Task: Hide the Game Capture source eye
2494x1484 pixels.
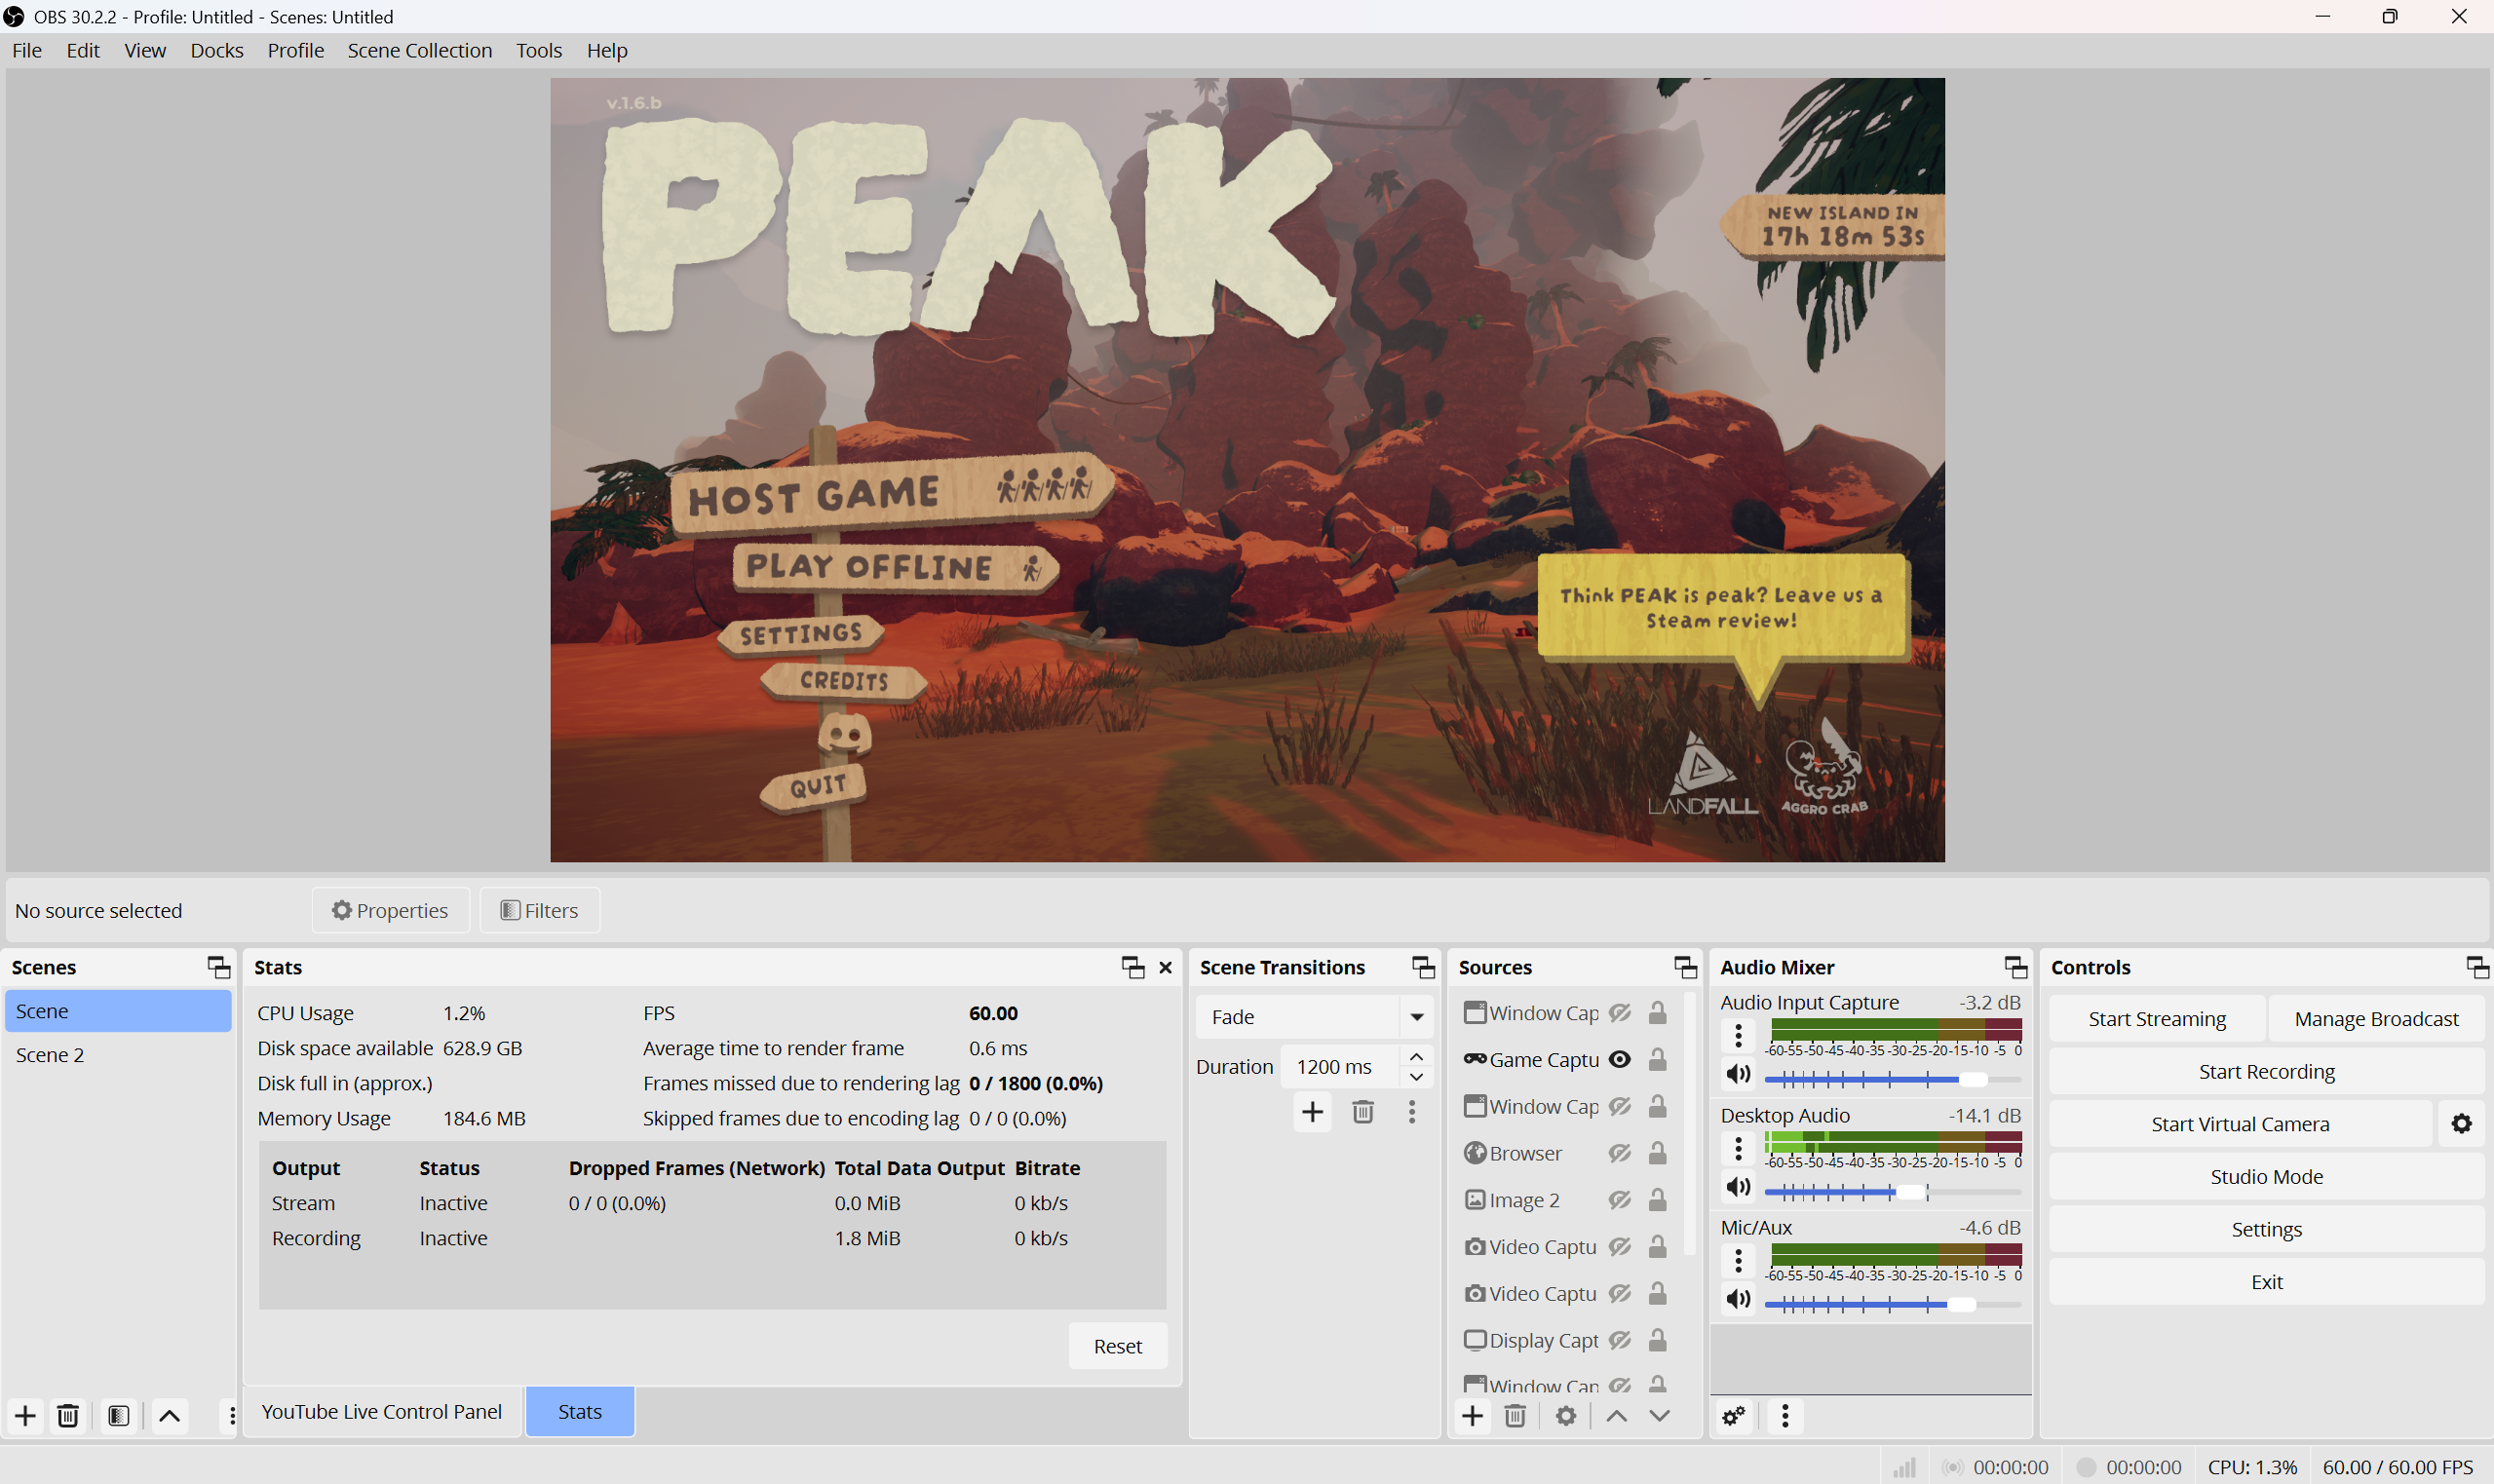Action: pos(1620,1060)
